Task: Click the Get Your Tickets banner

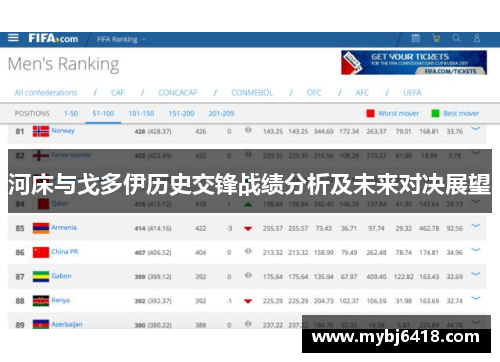Action: [414, 63]
